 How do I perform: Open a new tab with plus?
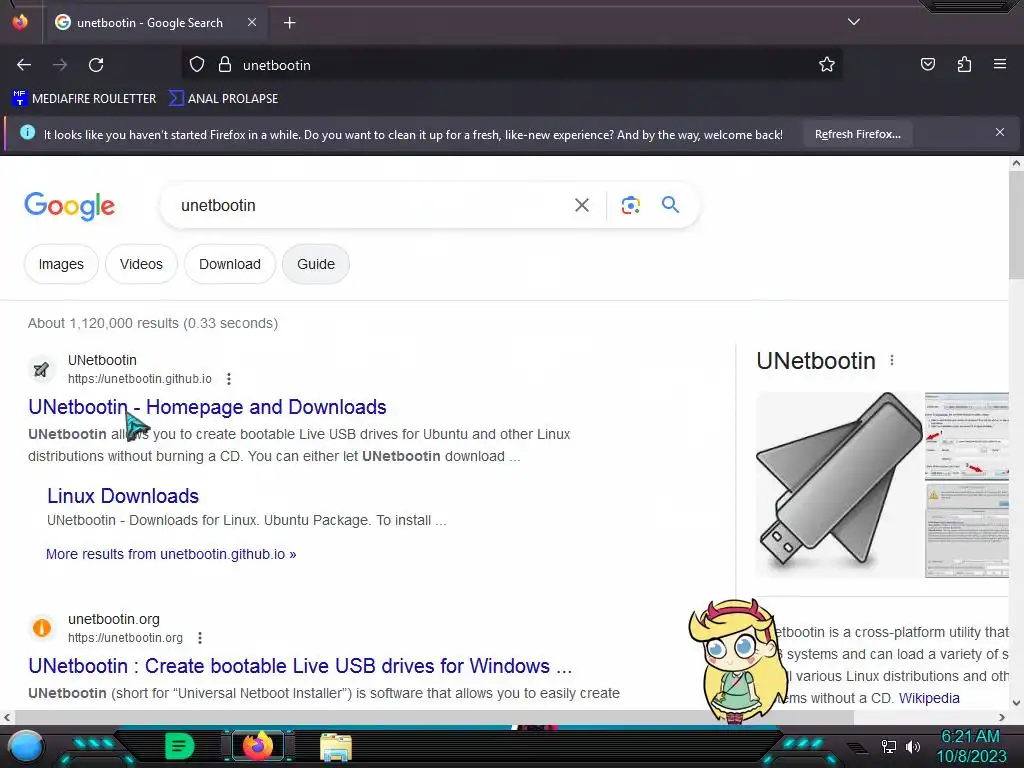(x=289, y=23)
